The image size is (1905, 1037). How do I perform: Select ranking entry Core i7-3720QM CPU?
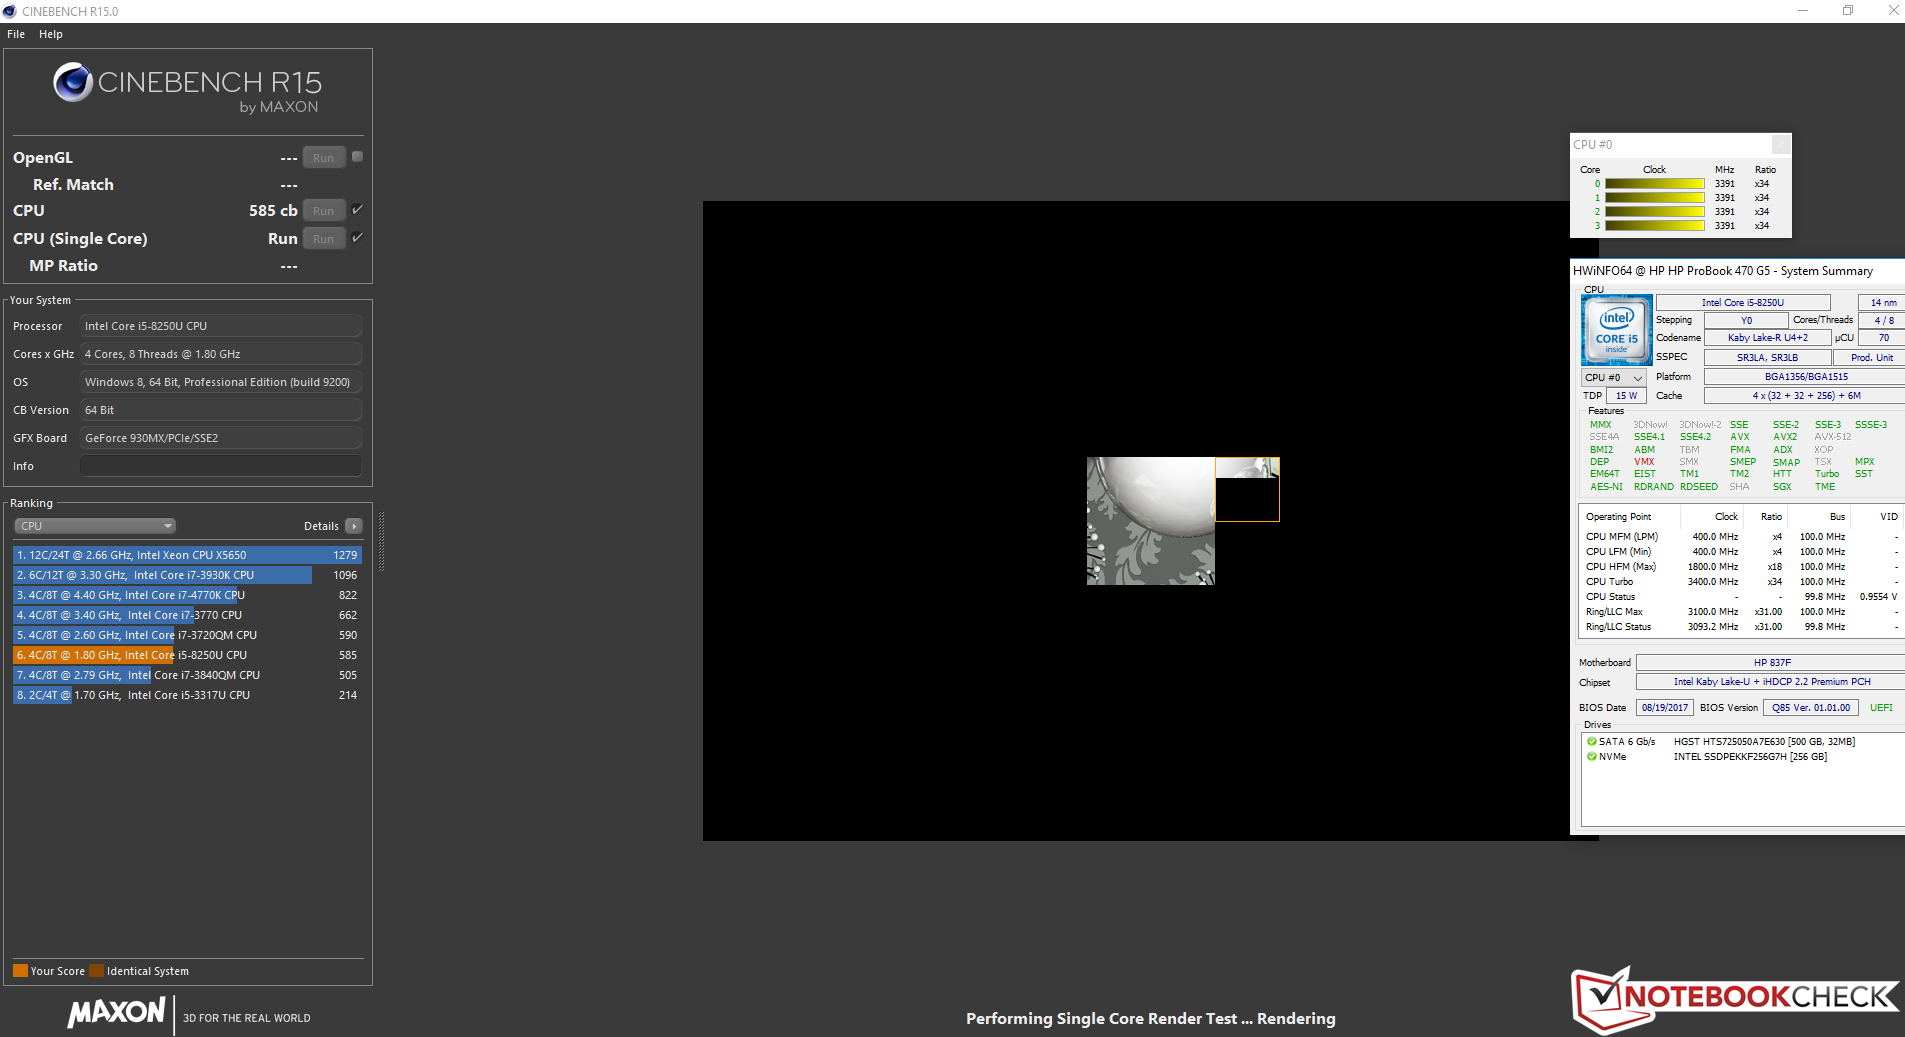click(x=187, y=635)
